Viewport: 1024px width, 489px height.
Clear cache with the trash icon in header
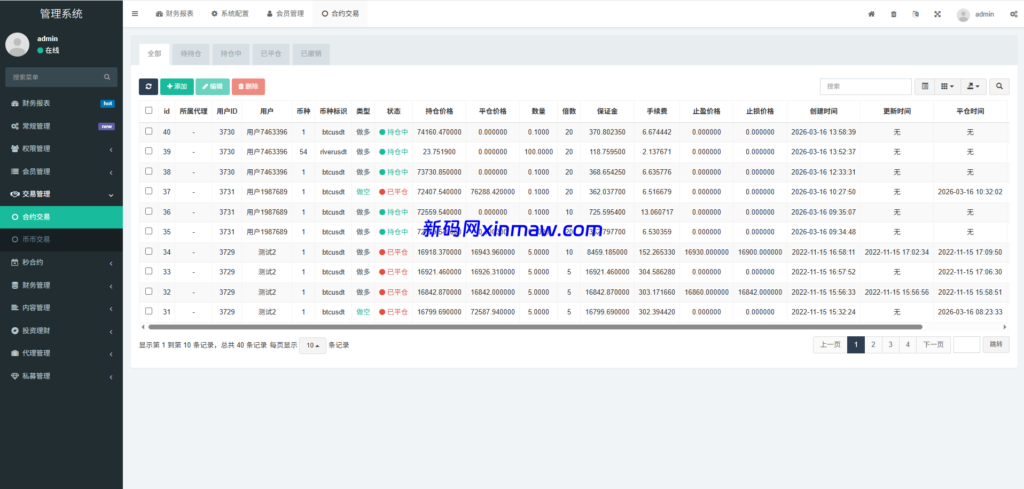pos(893,14)
